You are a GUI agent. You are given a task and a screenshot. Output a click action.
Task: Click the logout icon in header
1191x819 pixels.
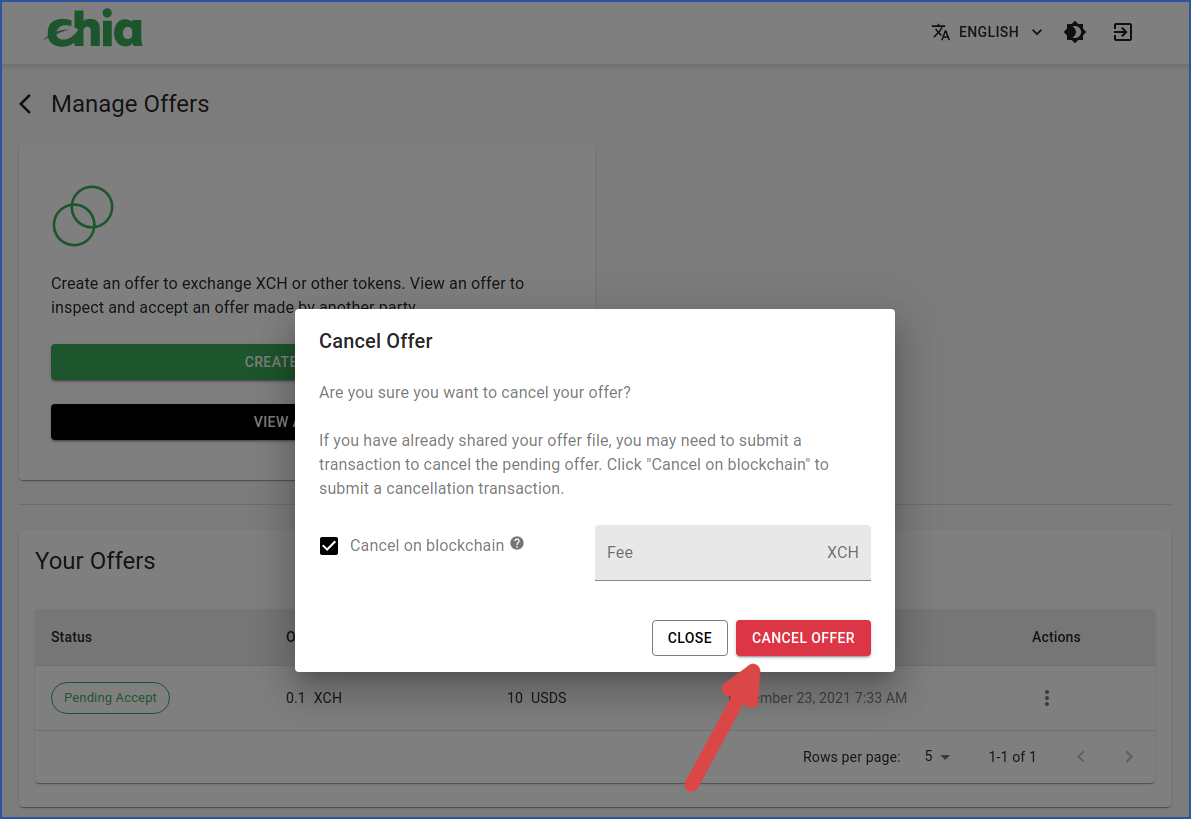click(x=1123, y=32)
